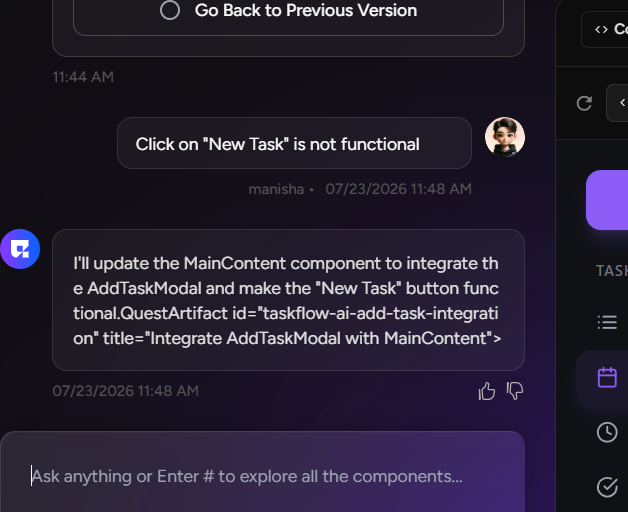Image resolution: width=628 pixels, height=512 pixels.
Task: Refresh the preview with the reload icon
Action: tap(584, 103)
